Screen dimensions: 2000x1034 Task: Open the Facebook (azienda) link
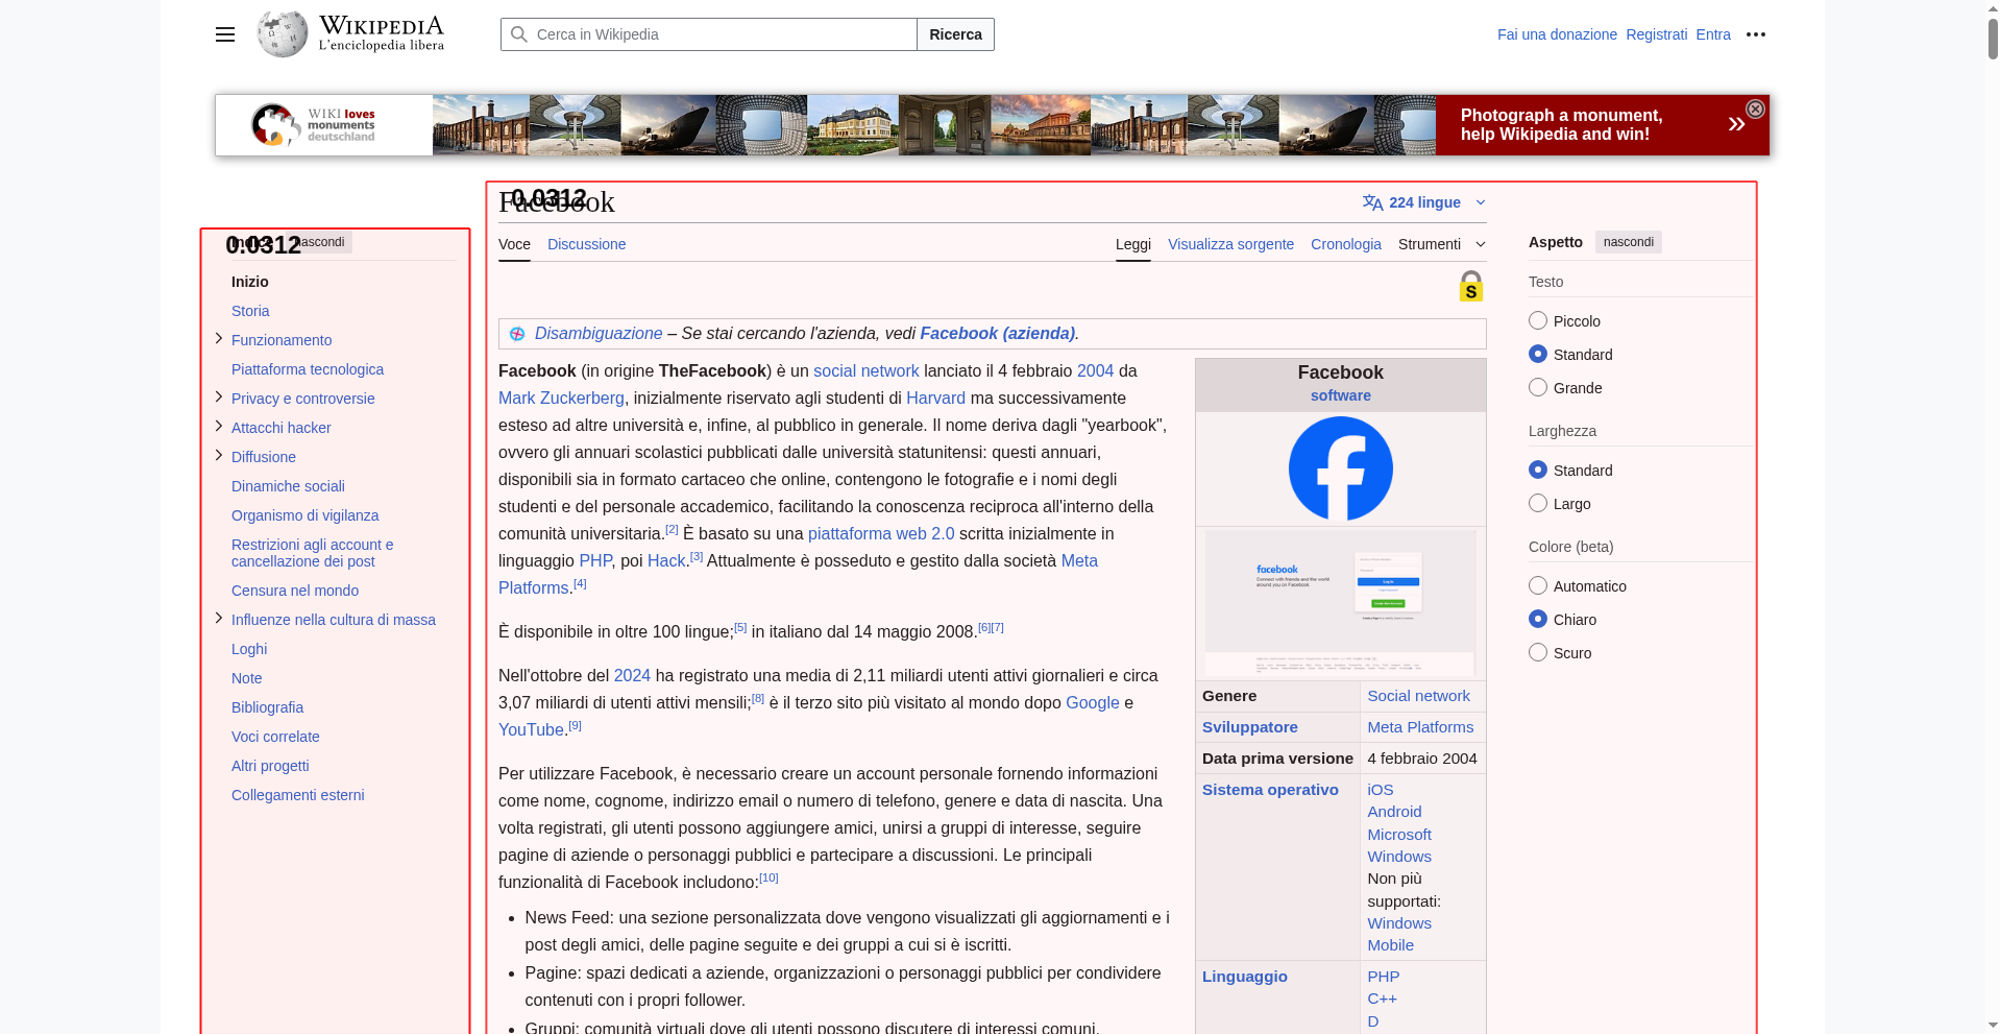coord(997,334)
